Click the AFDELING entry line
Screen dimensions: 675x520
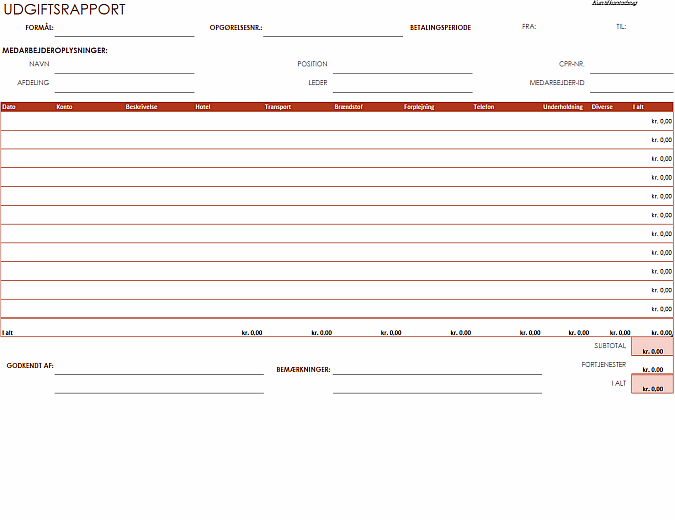point(124,84)
